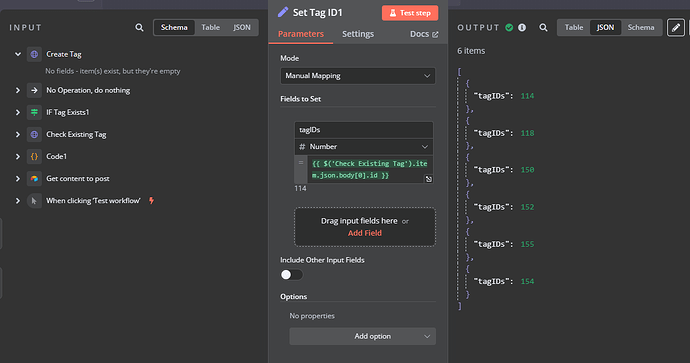Click the Create Tag globe icon
Image resolution: width=690 pixels, height=363 pixels.
[34, 54]
